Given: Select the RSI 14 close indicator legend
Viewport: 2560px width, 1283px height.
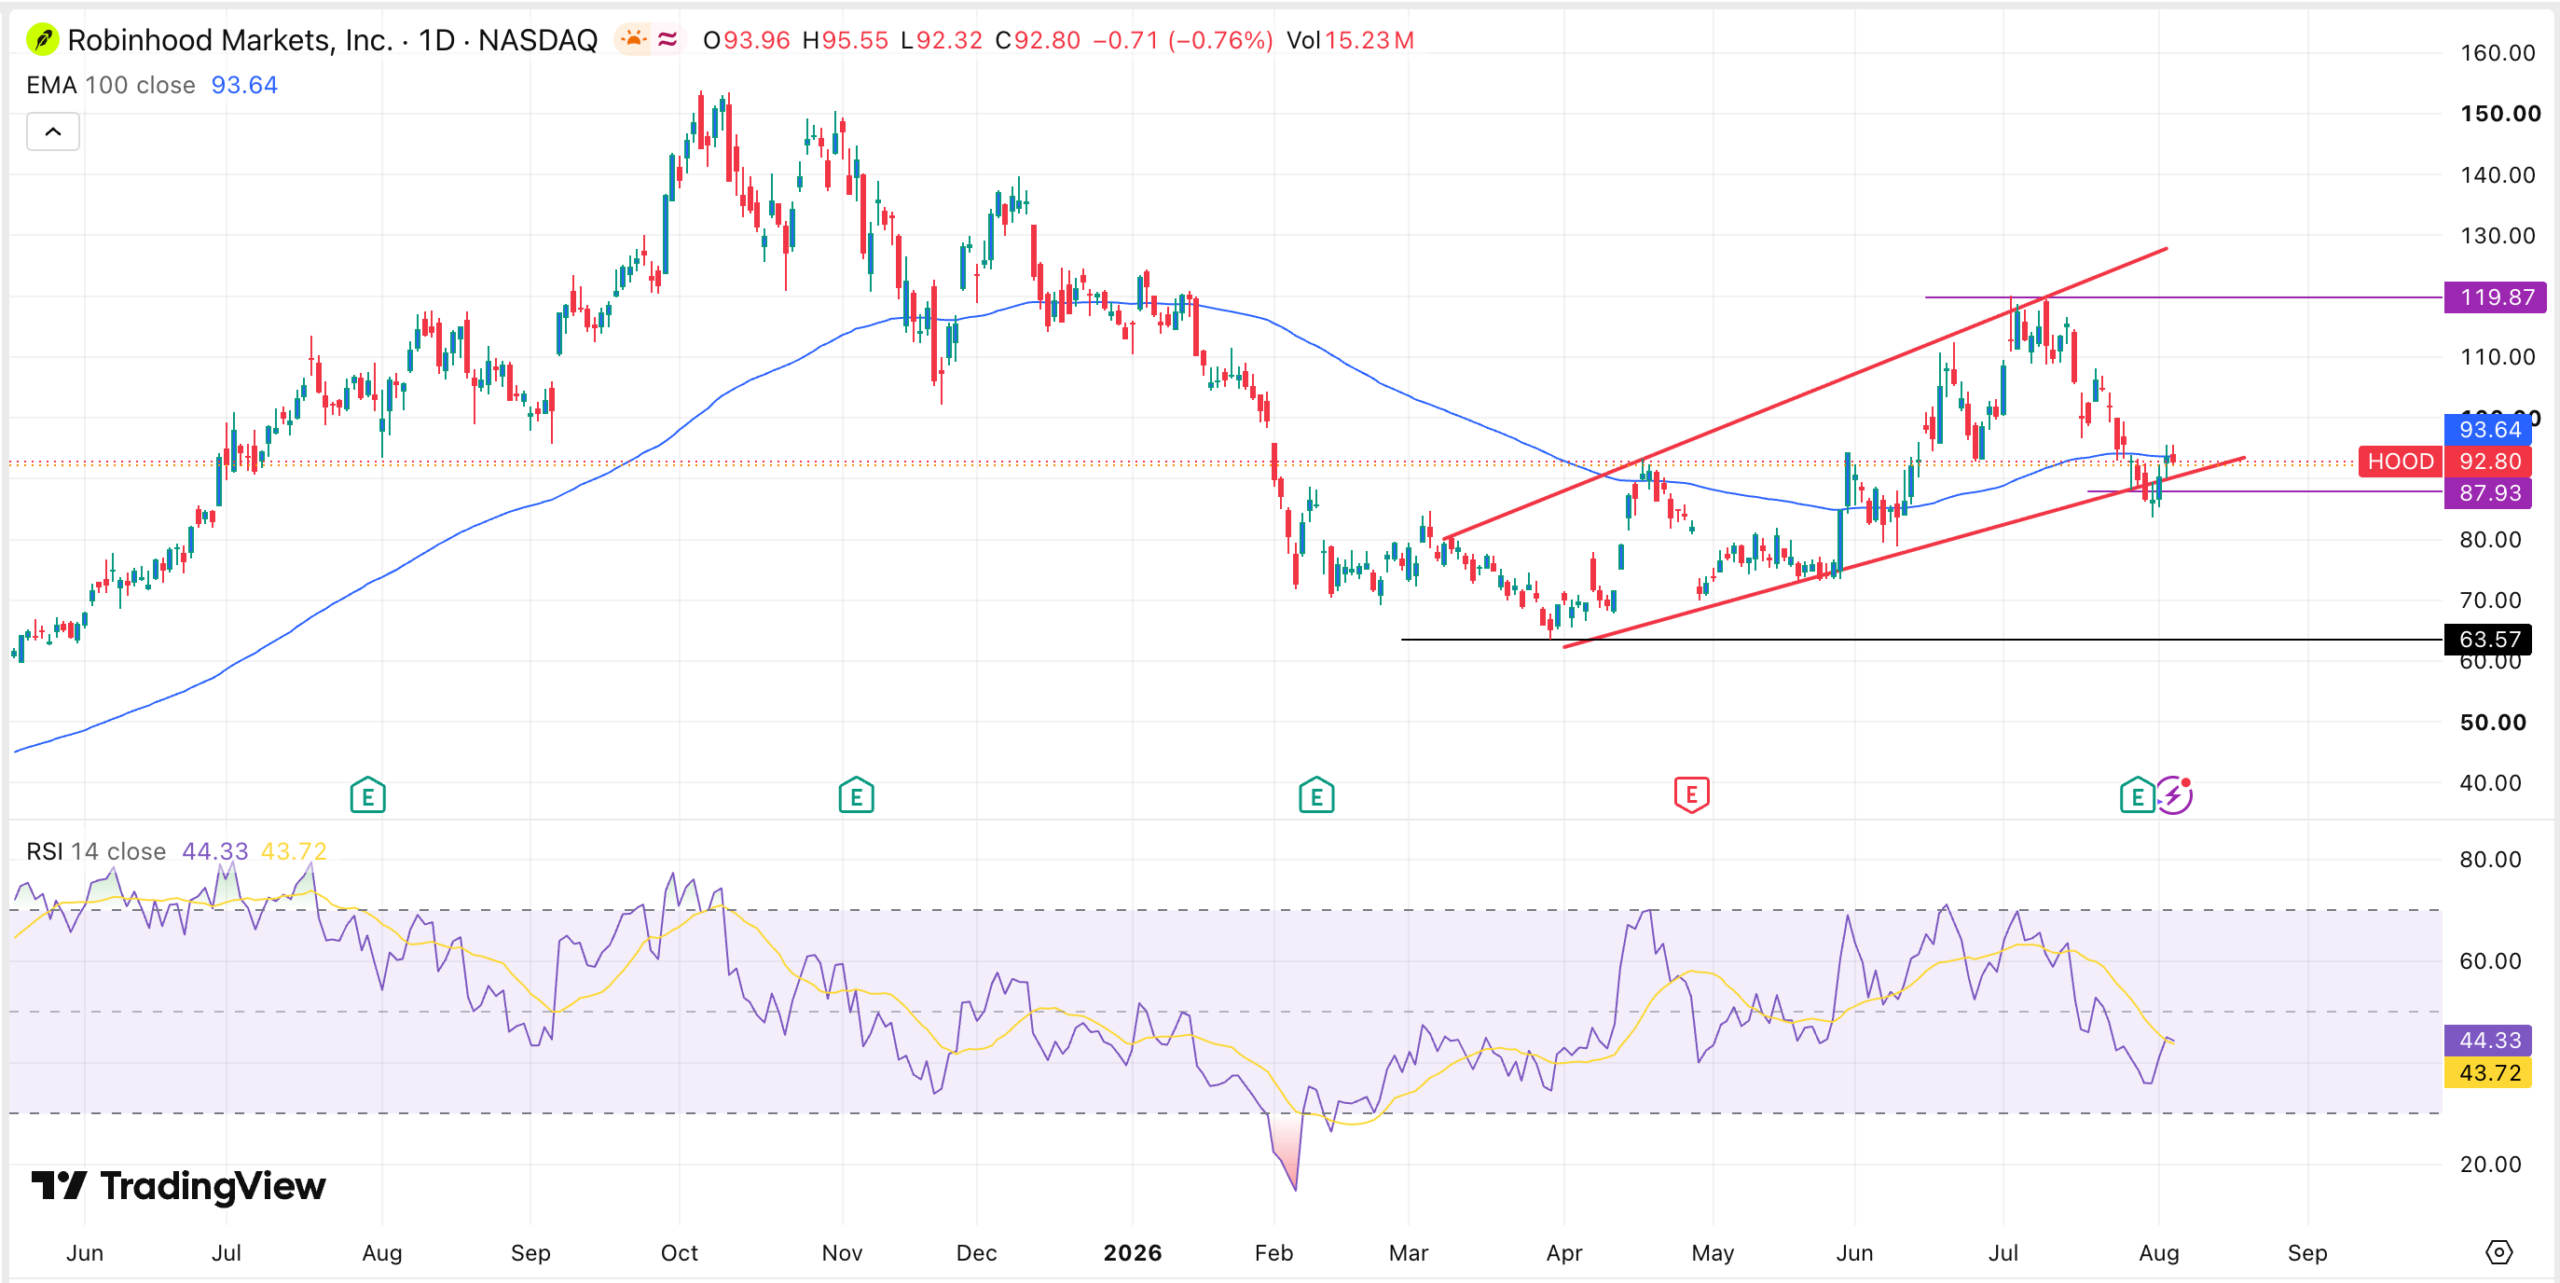Looking at the screenshot, I should (96, 851).
